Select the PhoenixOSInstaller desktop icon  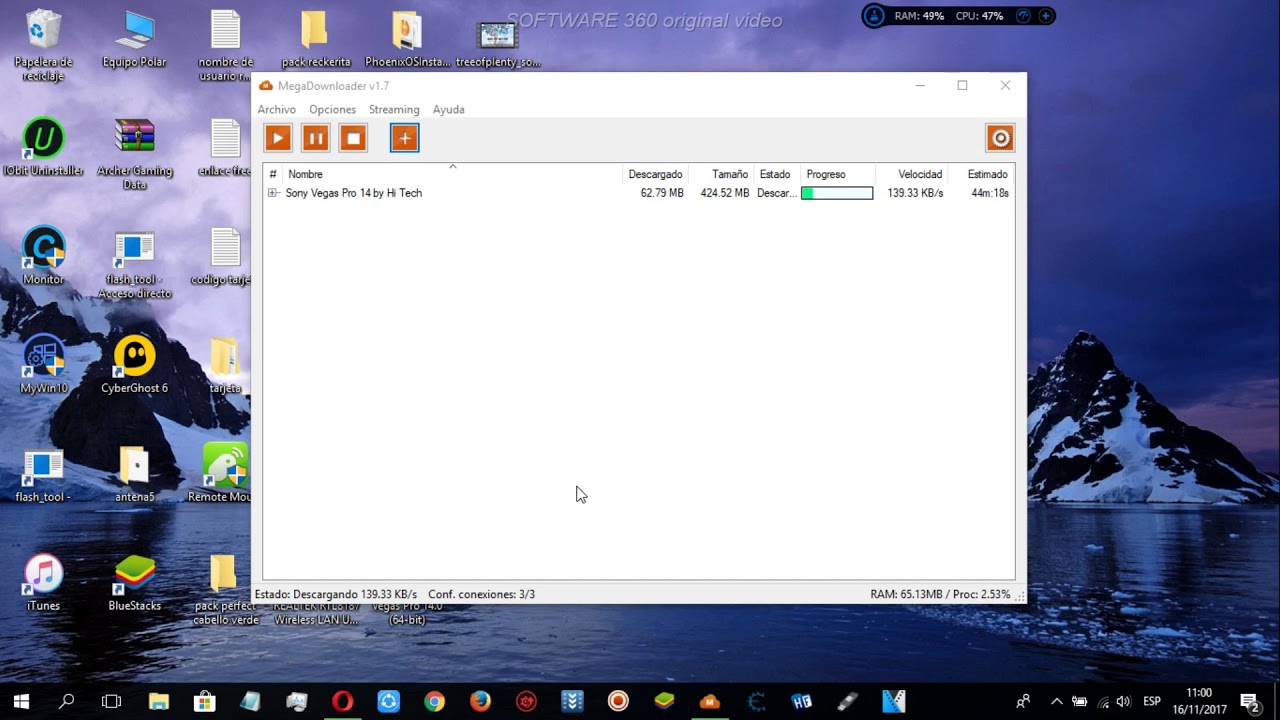tap(407, 40)
